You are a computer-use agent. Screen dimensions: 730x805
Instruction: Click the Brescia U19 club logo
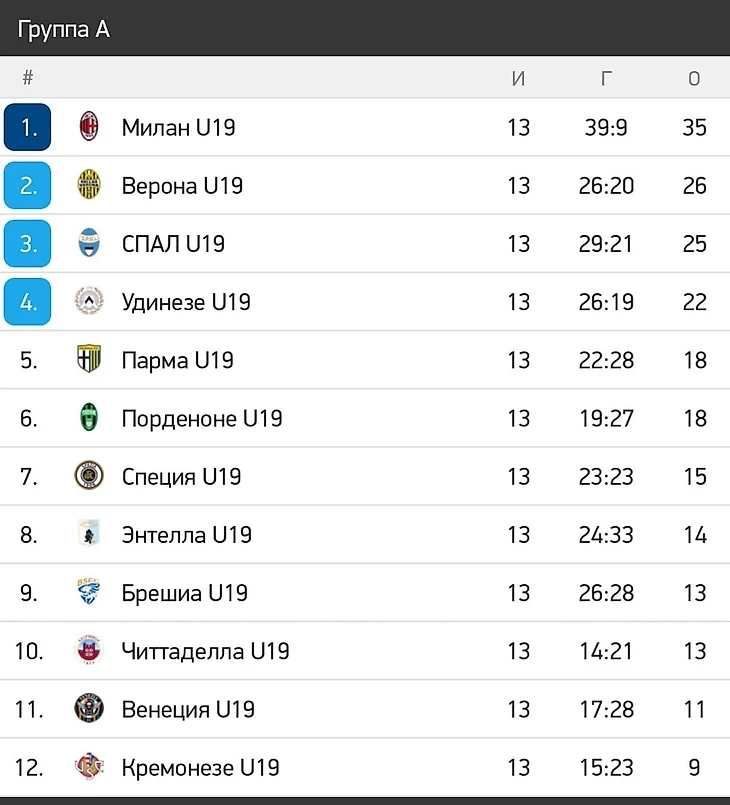click(x=89, y=592)
